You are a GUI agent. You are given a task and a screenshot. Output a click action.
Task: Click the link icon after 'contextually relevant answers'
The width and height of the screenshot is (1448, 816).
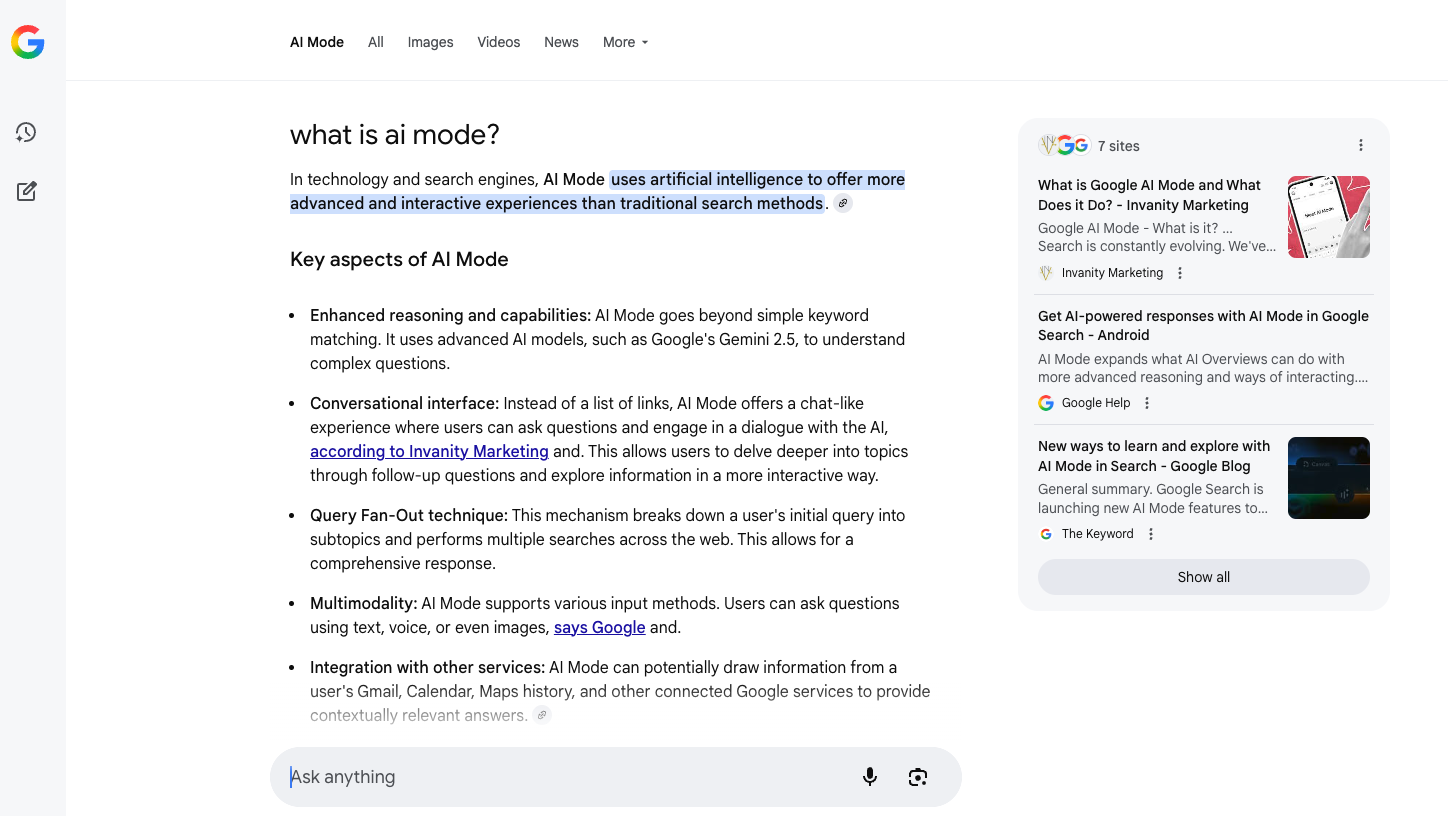tap(542, 715)
